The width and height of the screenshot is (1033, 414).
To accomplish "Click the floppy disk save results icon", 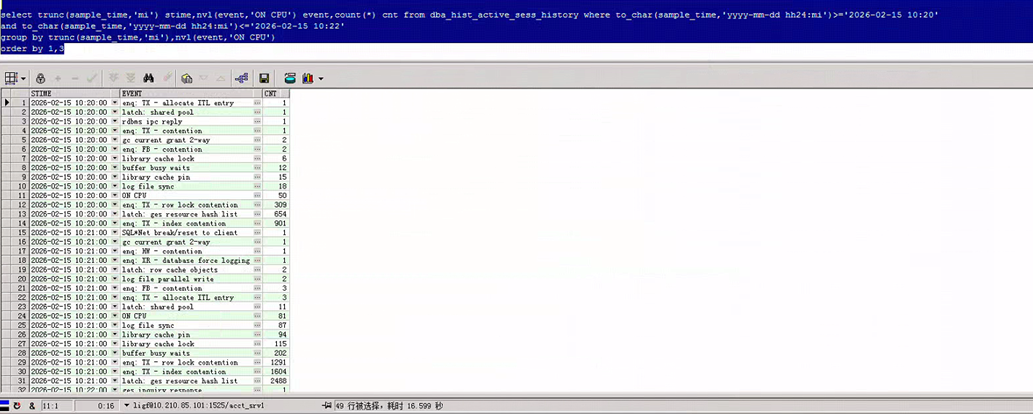I will click(264, 78).
